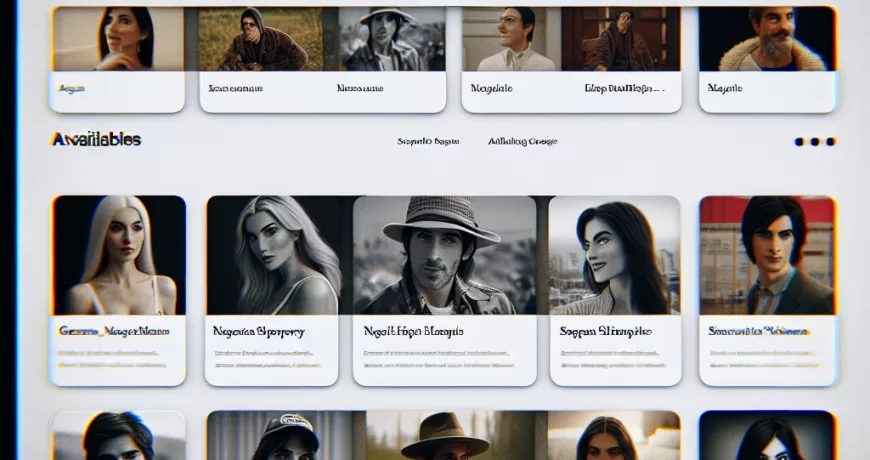Open the suited man portrait with red background

pyautogui.click(x=767, y=255)
